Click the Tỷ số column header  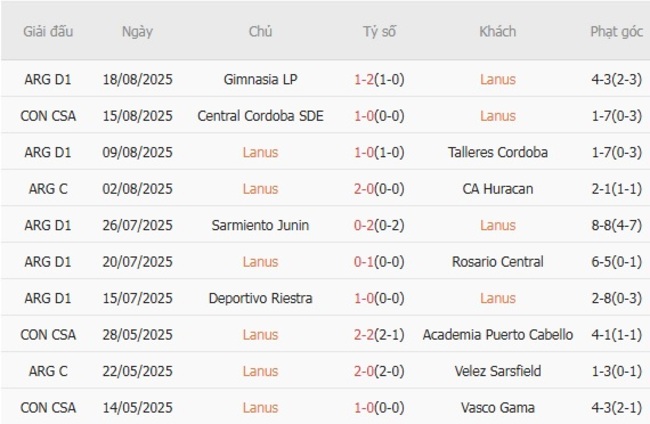(x=379, y=31)
